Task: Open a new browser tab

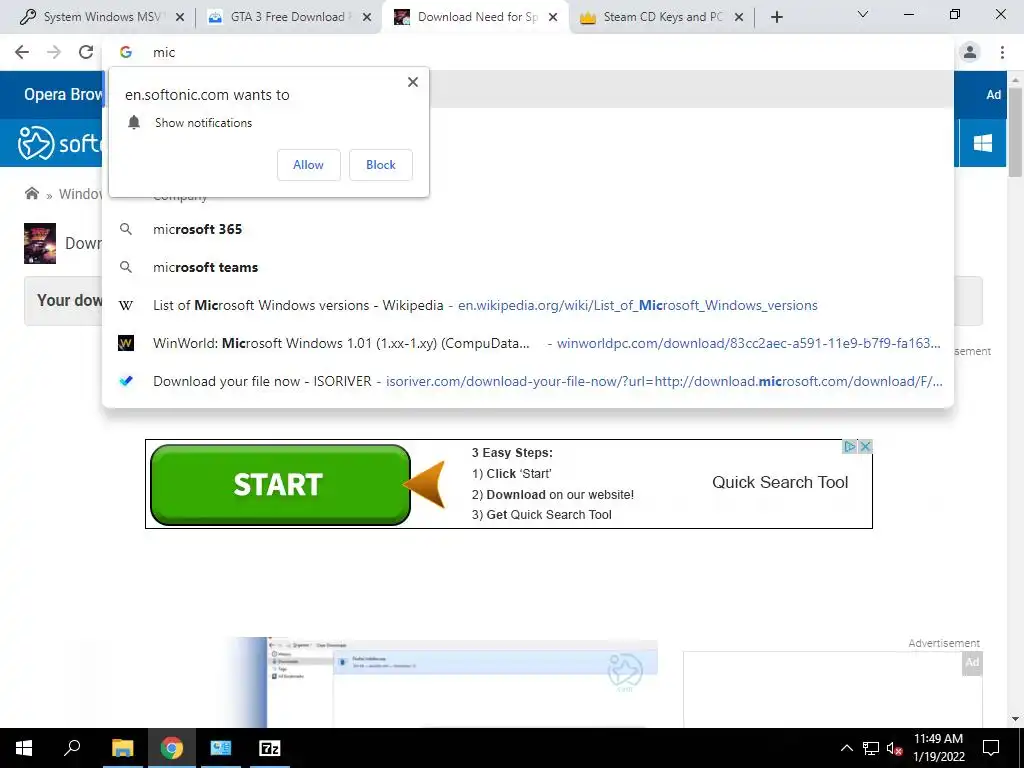Action: (x=776, y=18)
